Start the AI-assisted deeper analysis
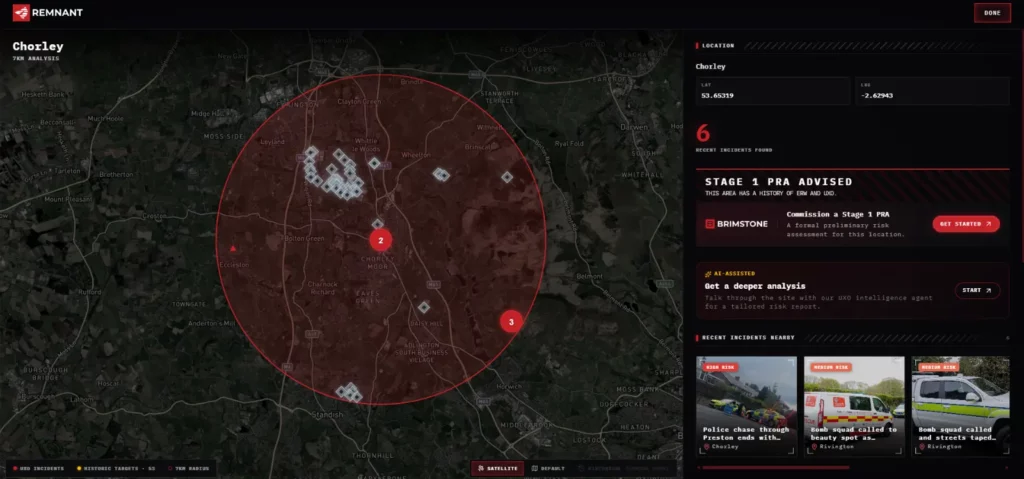Image resolution: width=1024 pixels, height=479 pixels. tap(977, 291)
